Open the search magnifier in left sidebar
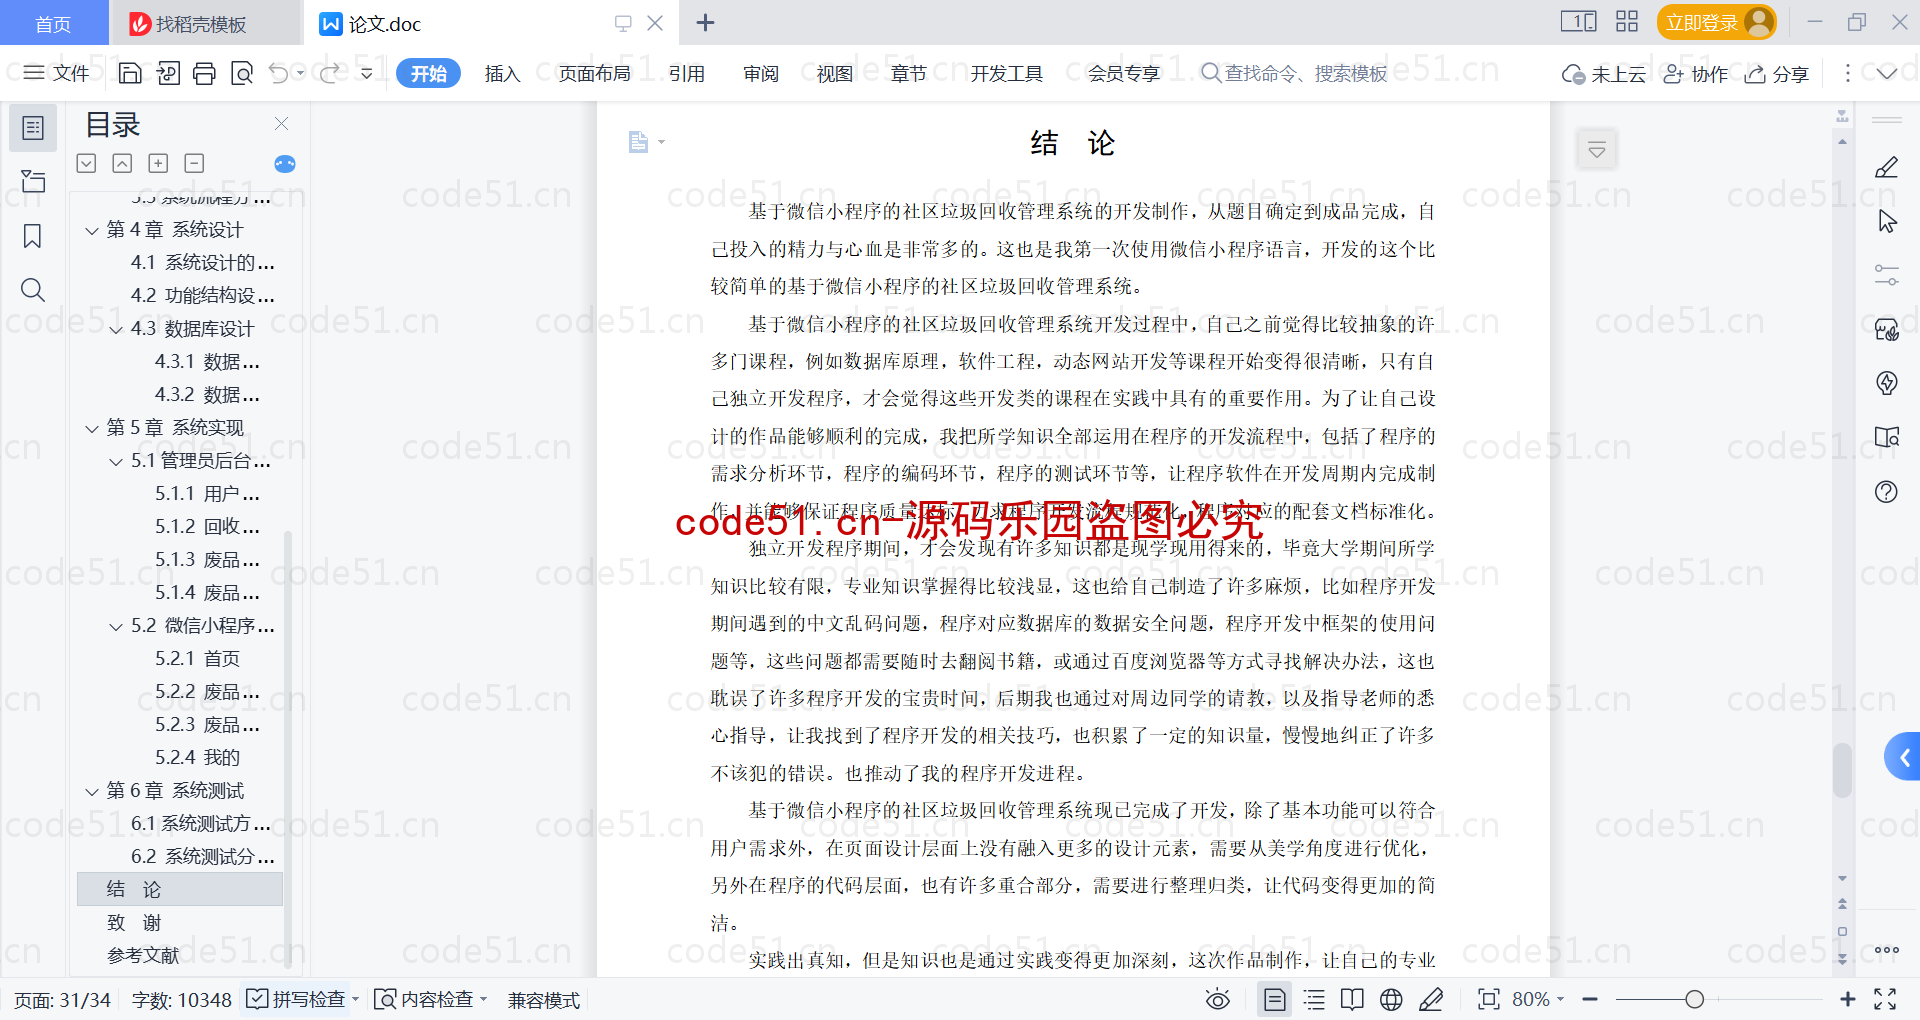Image resolution: width=1920 pixels, height=1020 pixels. coord(33,290)
